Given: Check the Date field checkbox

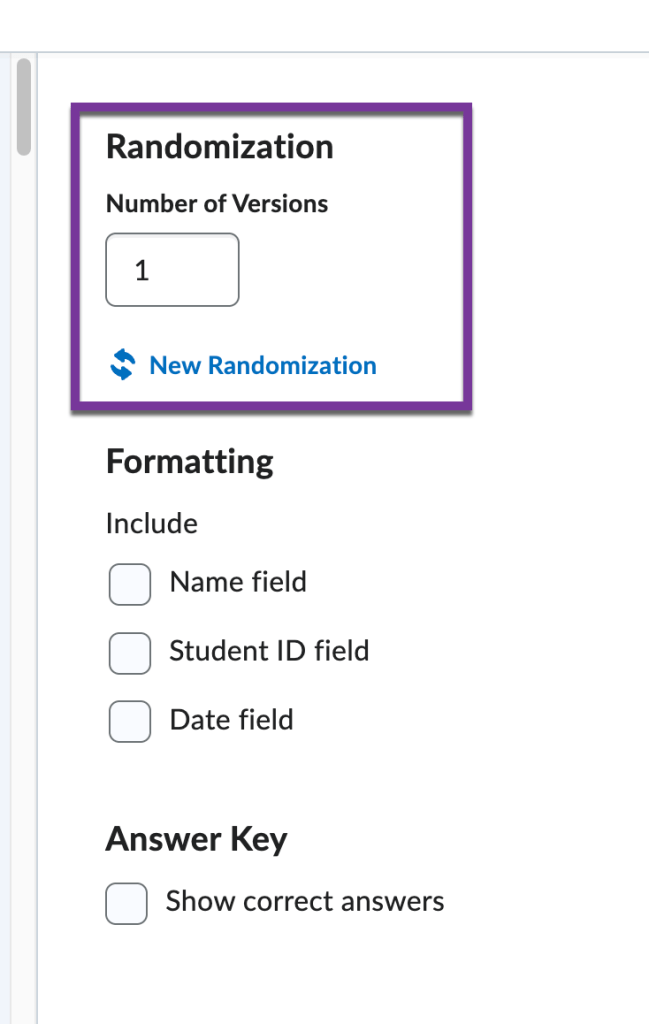Looking at the screenshot, I should click(x=130, y=722).
